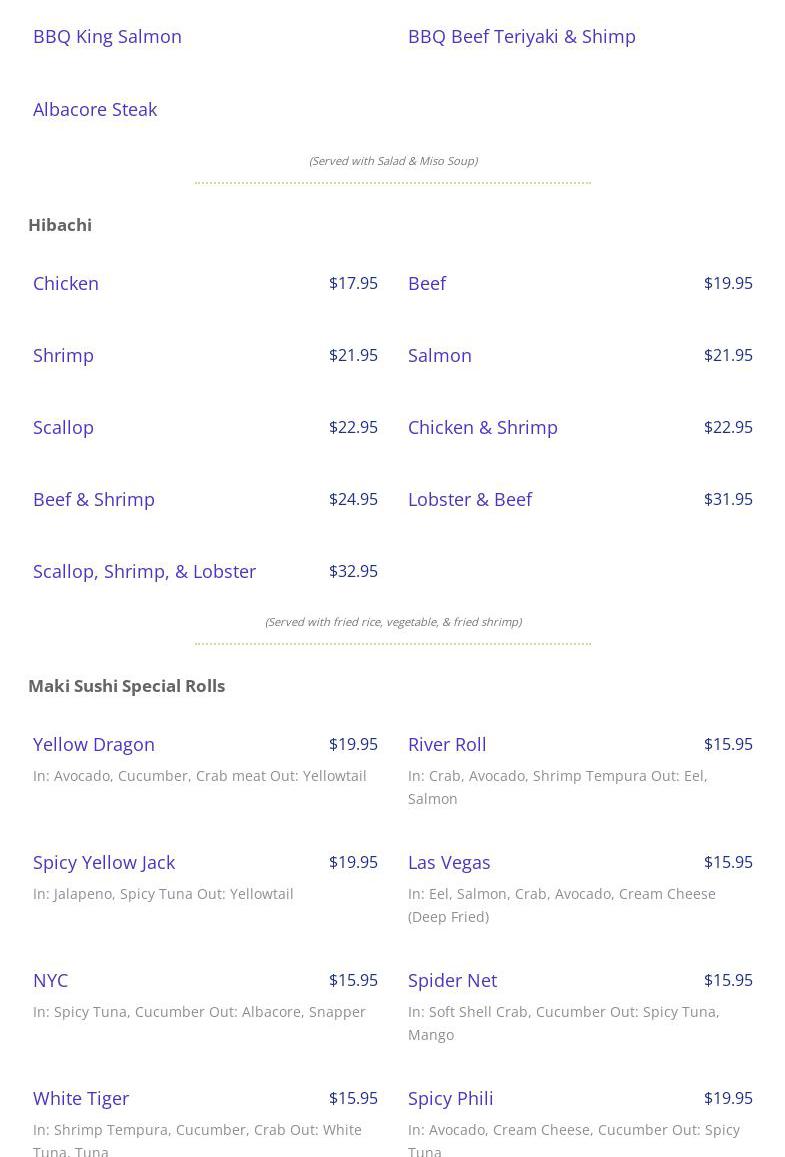Click the Lobster & Beef link
This screenshot has width=785, height=1157.
pyautogui.click(x=469, y=499)
